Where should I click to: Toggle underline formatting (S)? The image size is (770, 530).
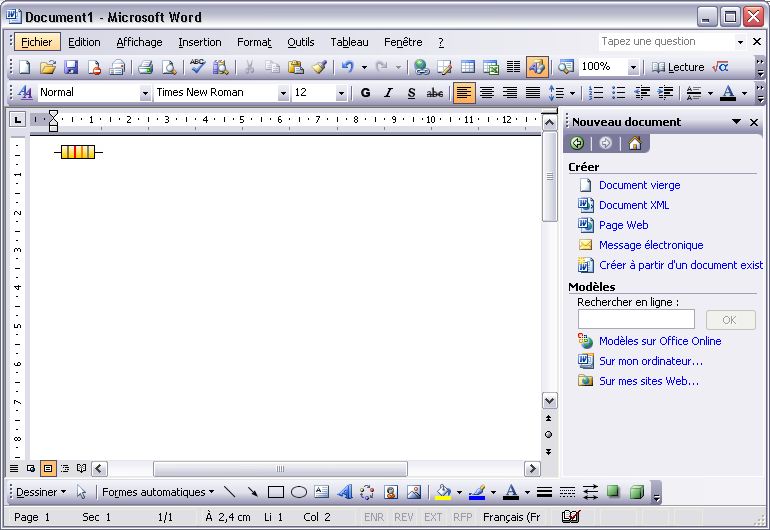412,92
